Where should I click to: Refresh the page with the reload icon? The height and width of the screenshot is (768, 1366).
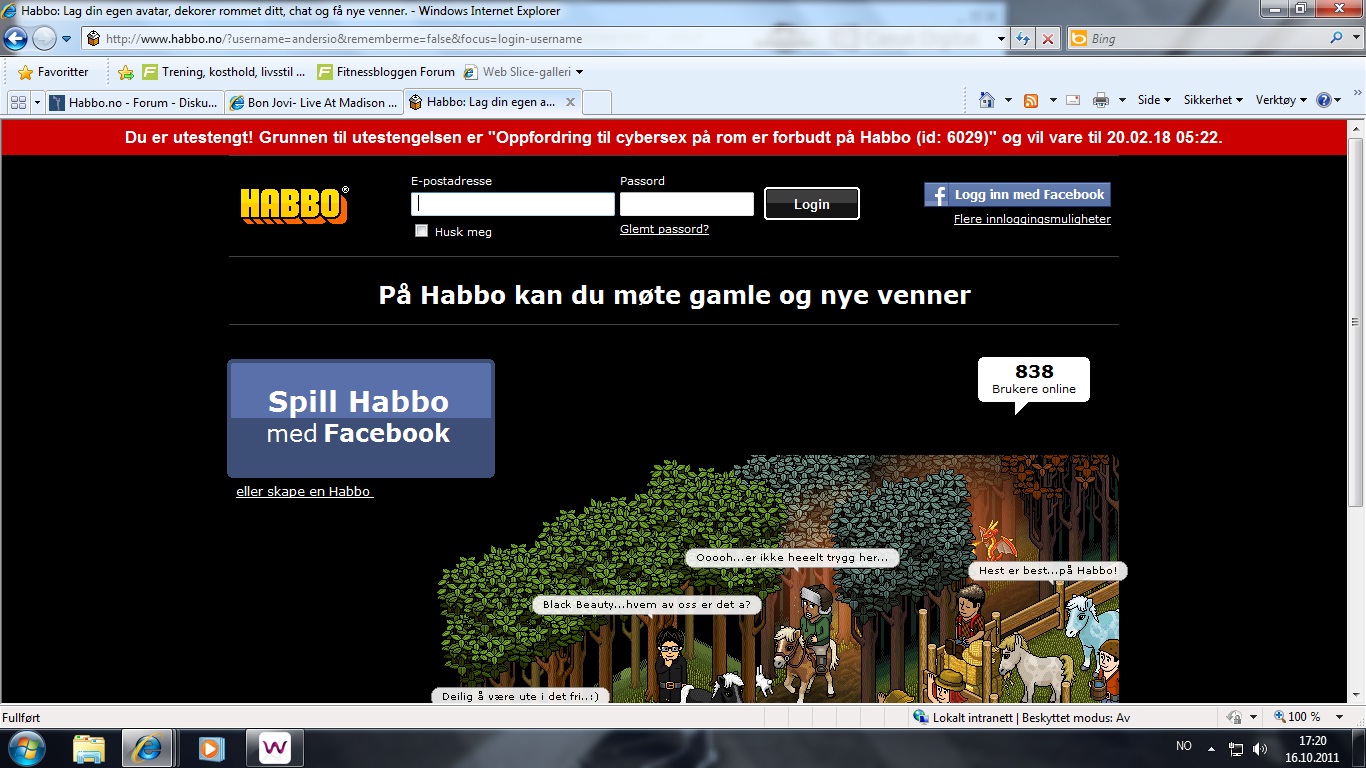click(1023, 39)
